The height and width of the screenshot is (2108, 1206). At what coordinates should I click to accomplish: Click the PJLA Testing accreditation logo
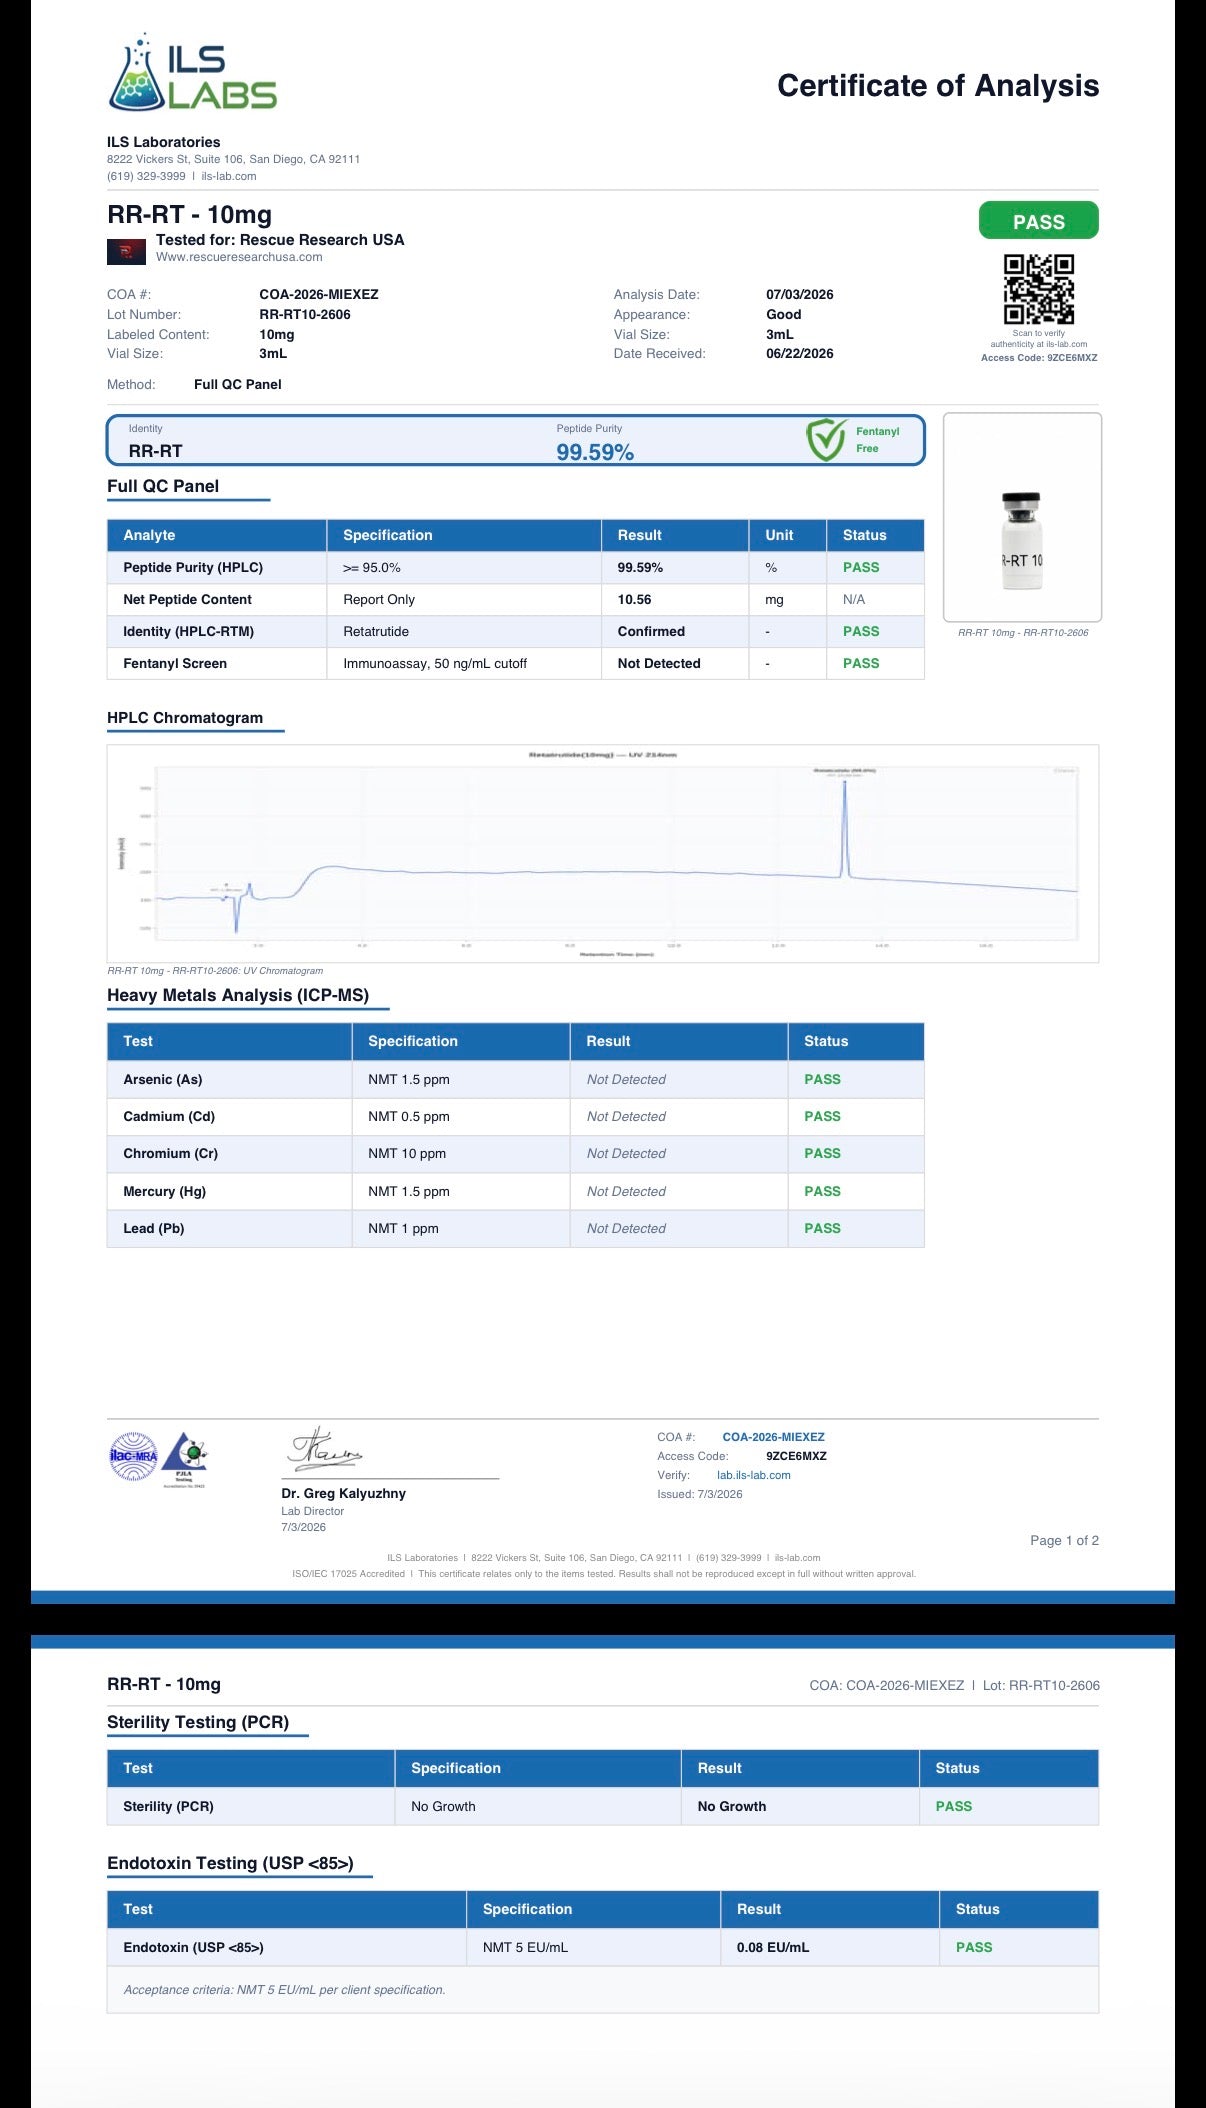(185, 1460)
